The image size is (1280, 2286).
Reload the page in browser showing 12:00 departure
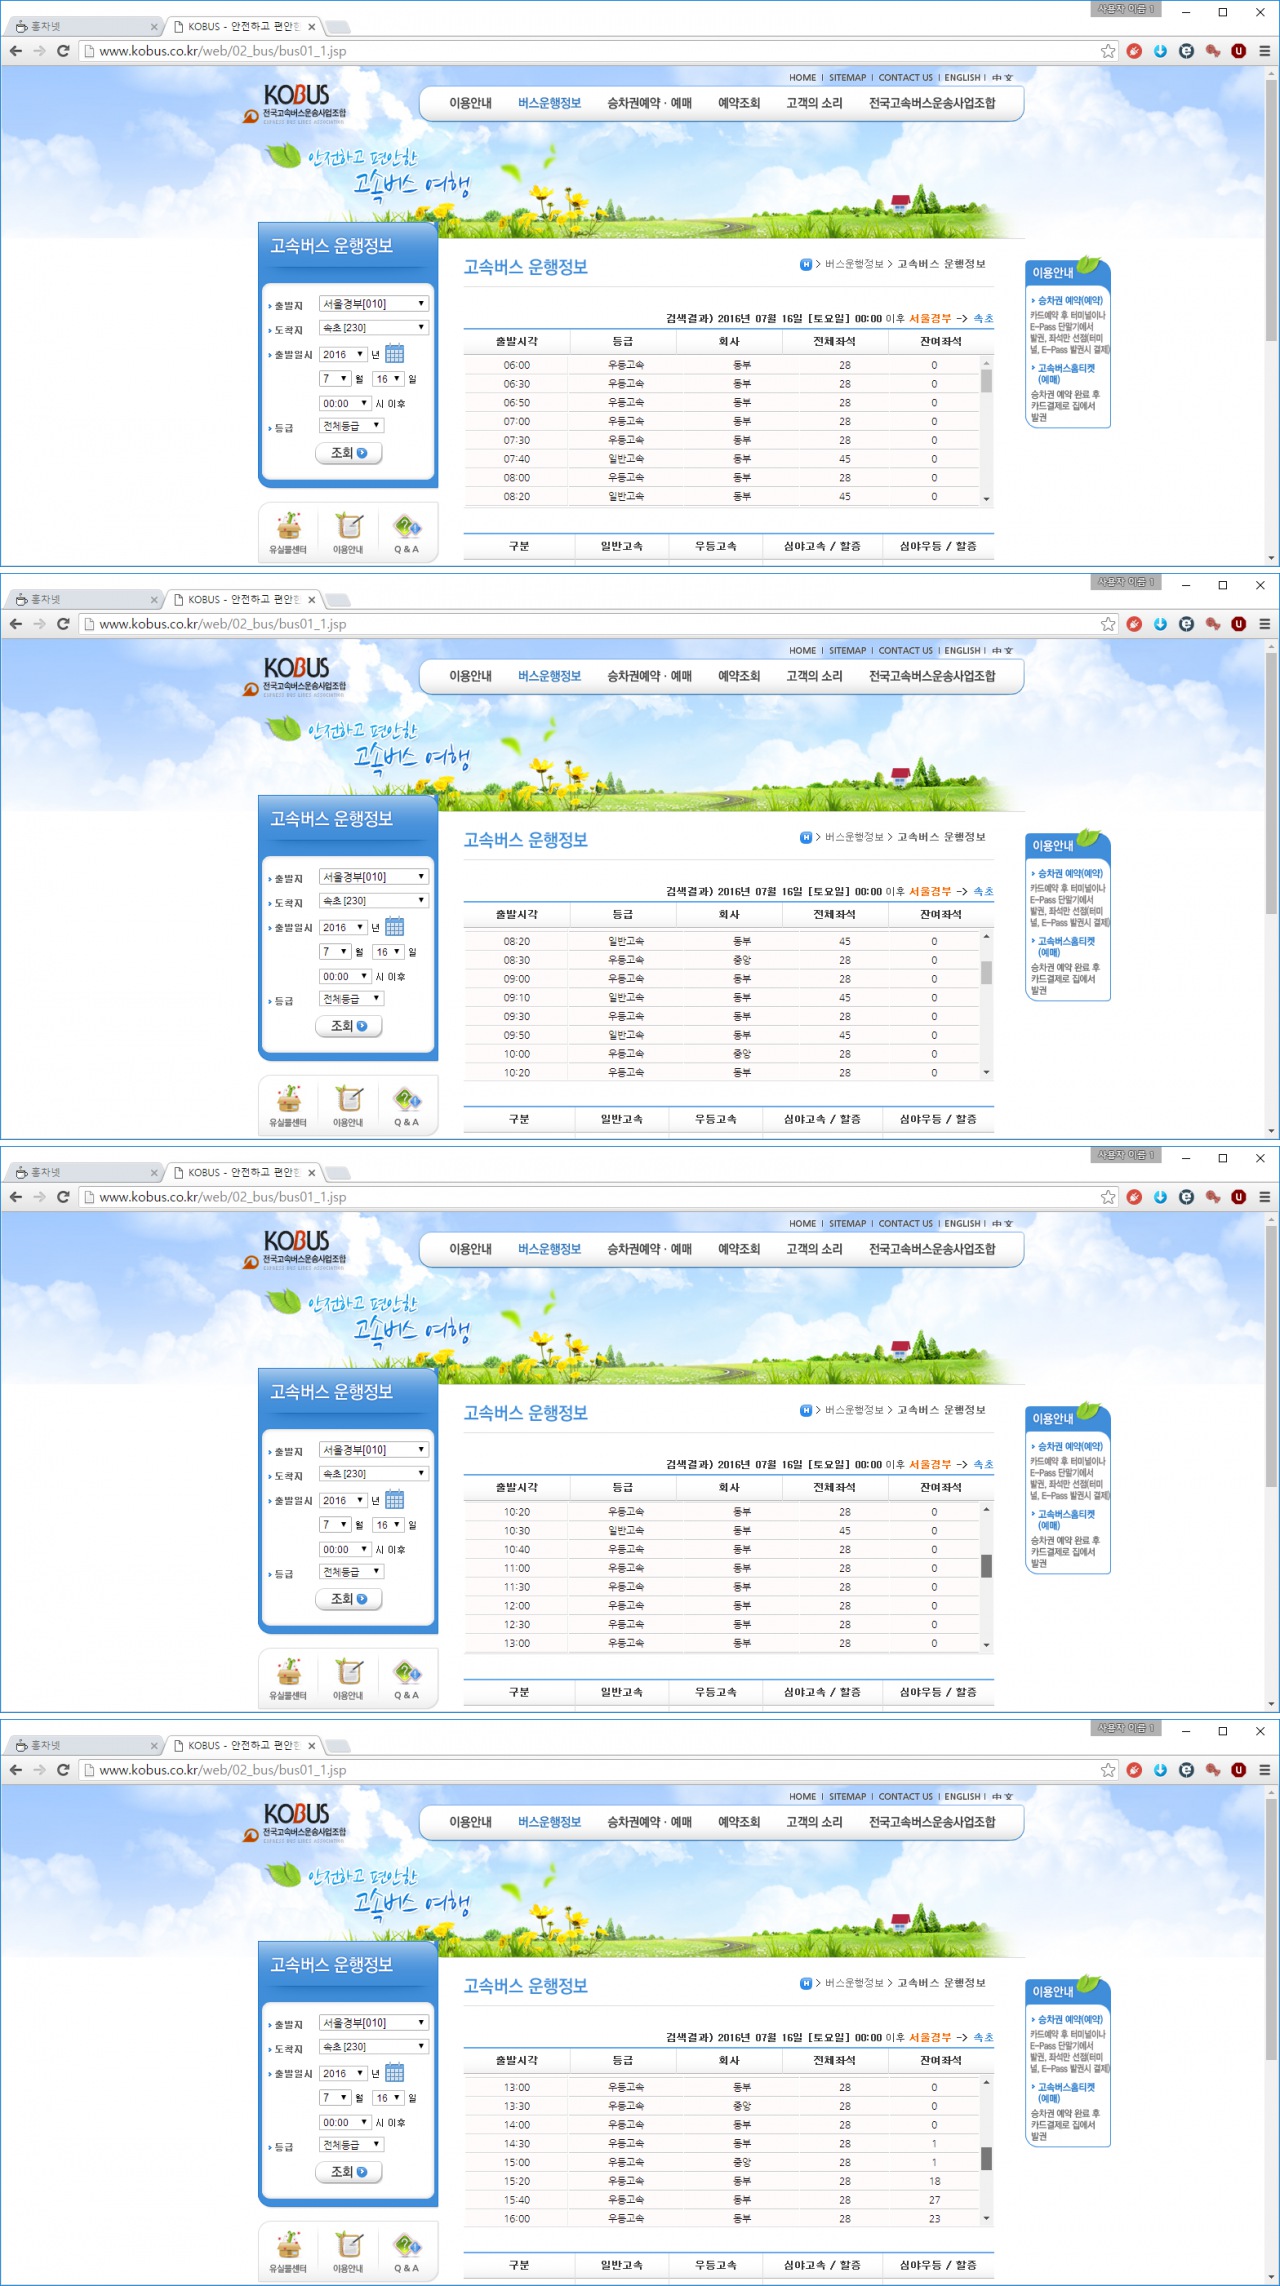coord(63,1197)
